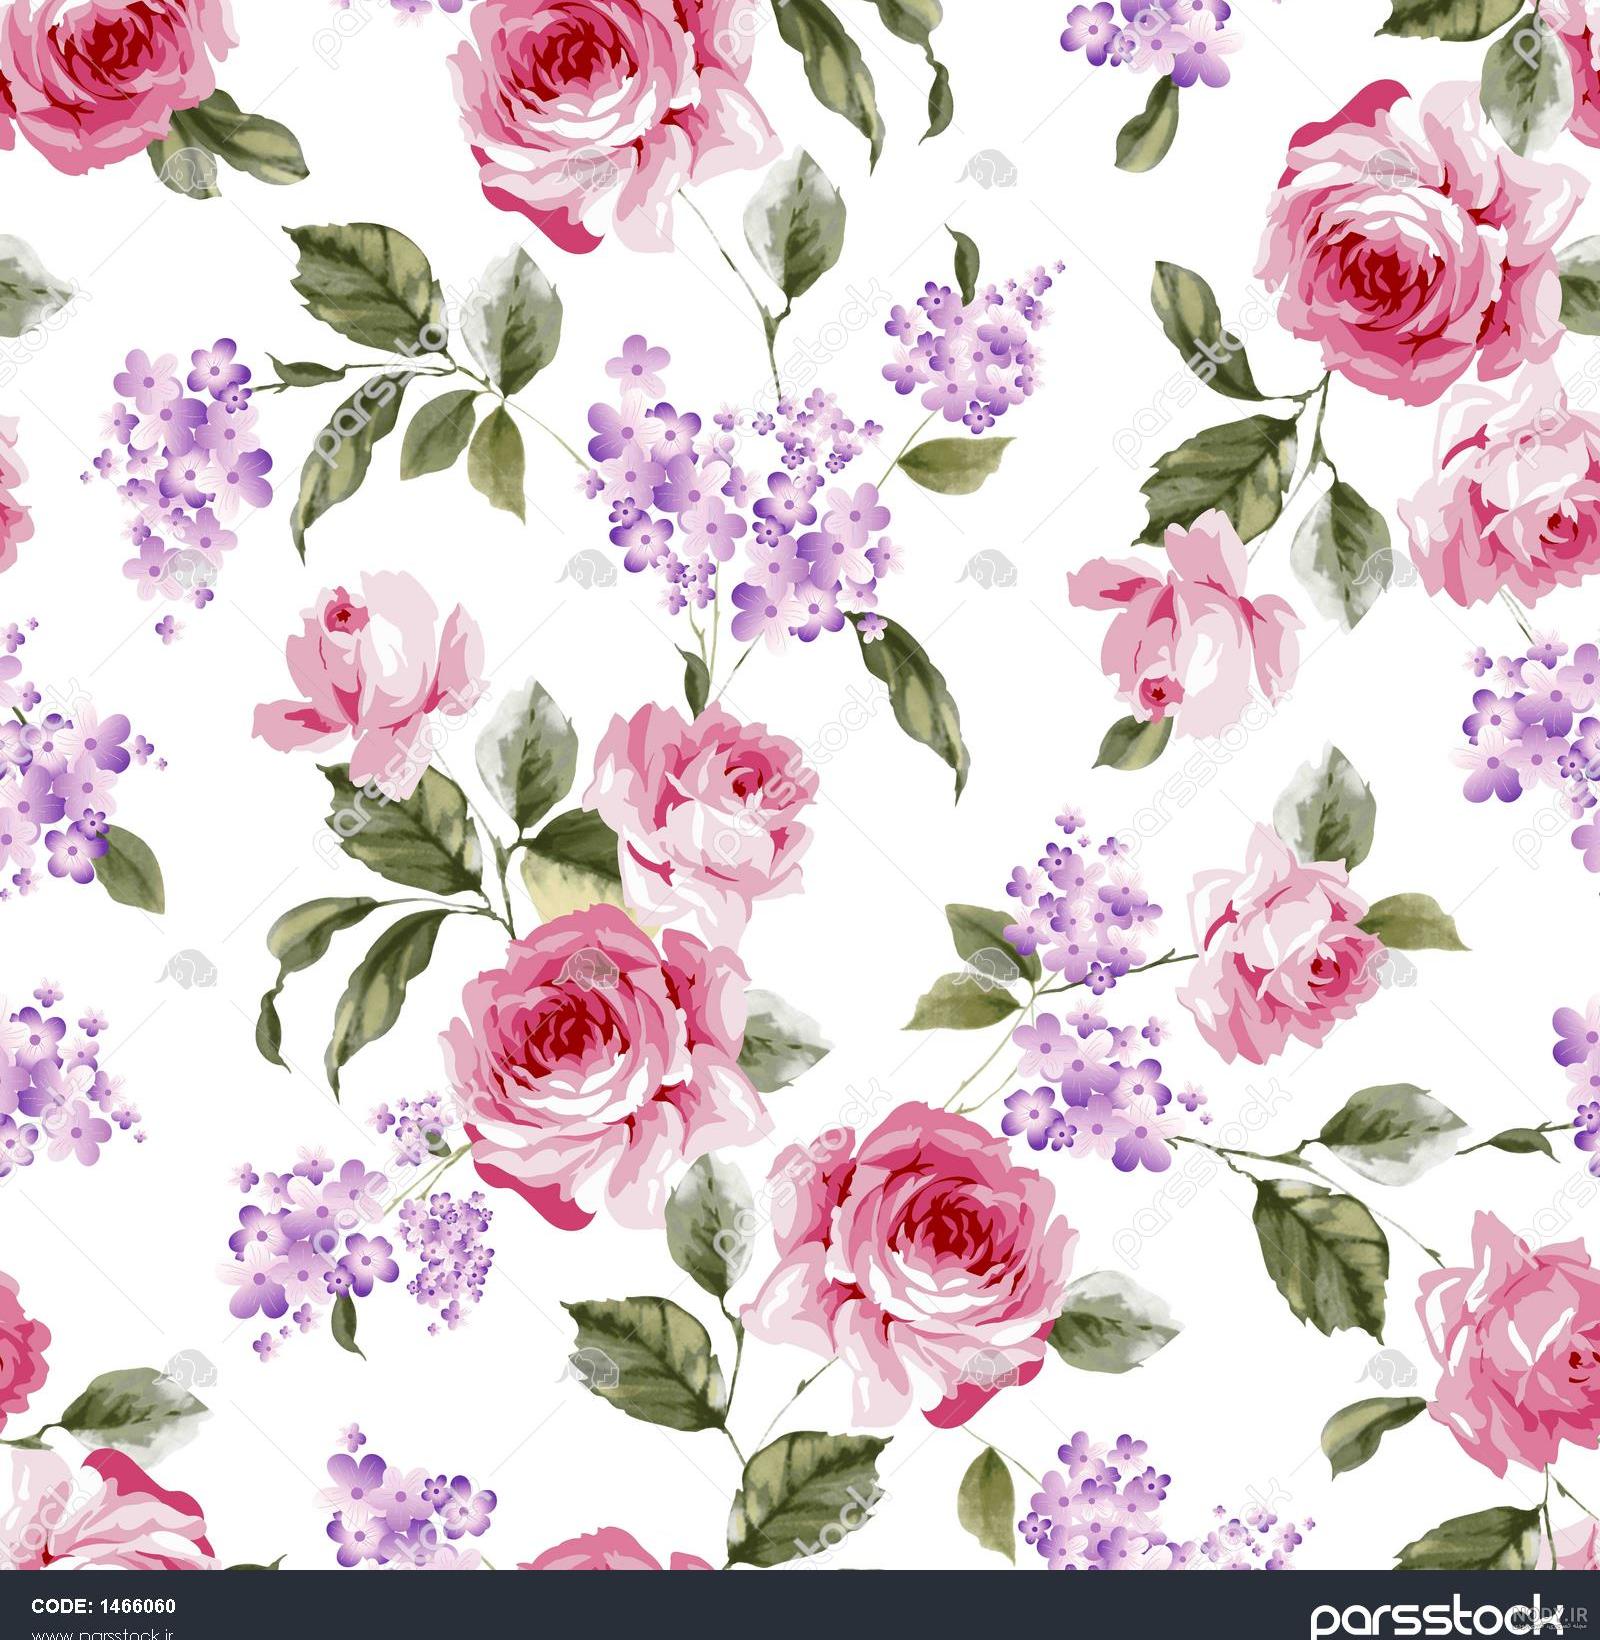Click the largest lilac flower cluster
The image size is (1600, 1640).
740,500
